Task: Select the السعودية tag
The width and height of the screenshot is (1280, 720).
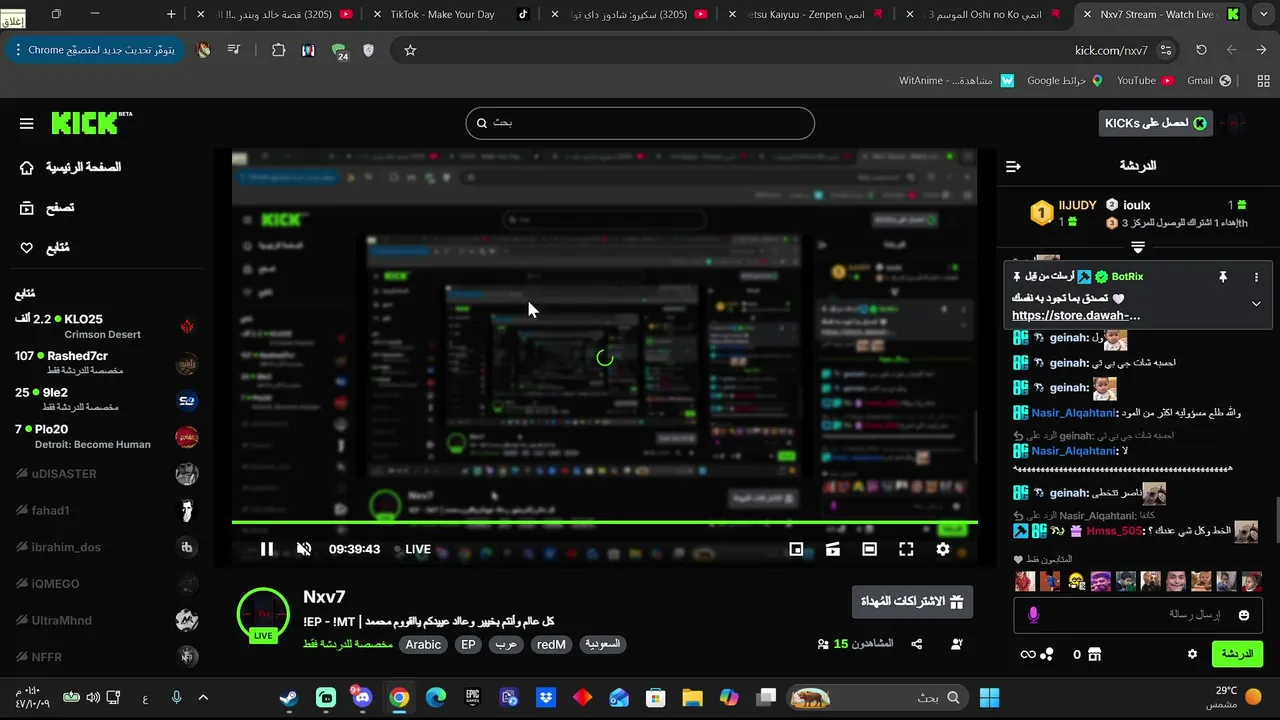Action: 602,645
